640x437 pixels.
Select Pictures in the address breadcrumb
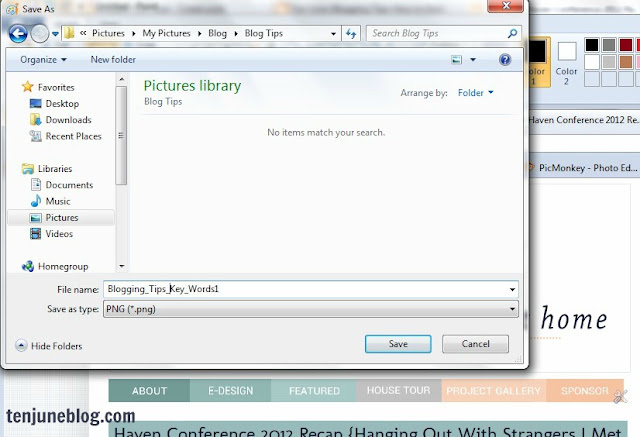pyautogui.click(x=108, y=33)
